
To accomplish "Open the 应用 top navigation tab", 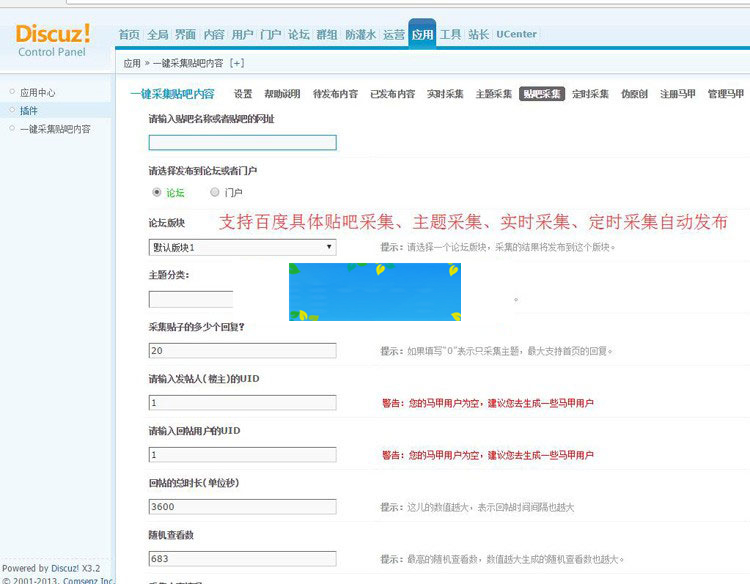I will 422,34.
